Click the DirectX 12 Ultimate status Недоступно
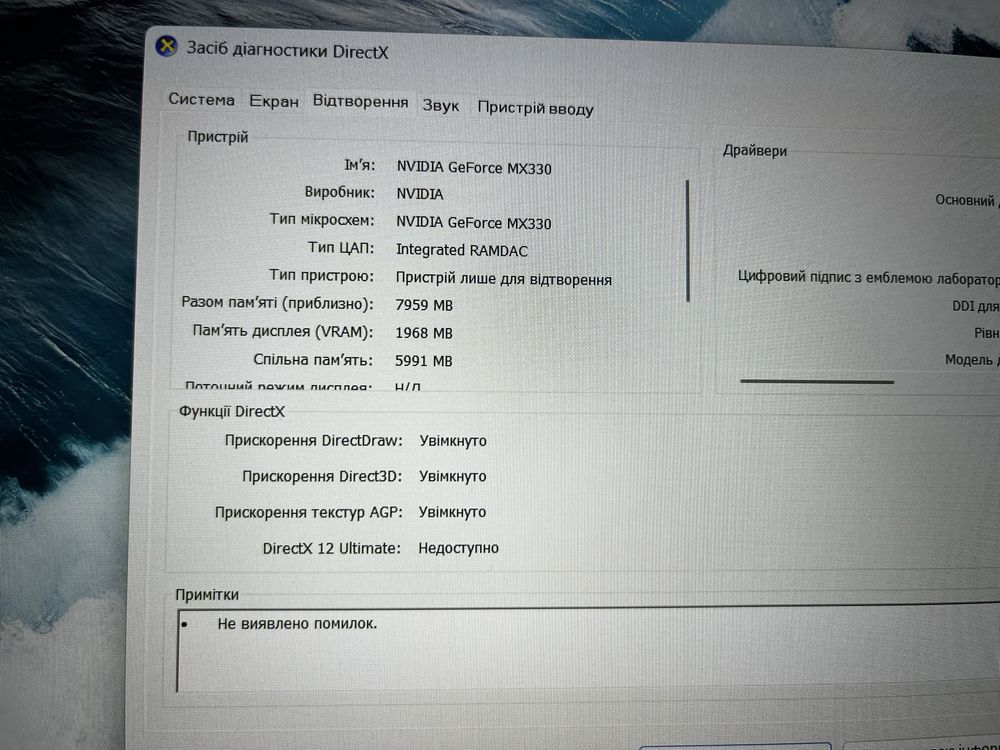This screenshot has height=750, width=1000. pos(459,548)
